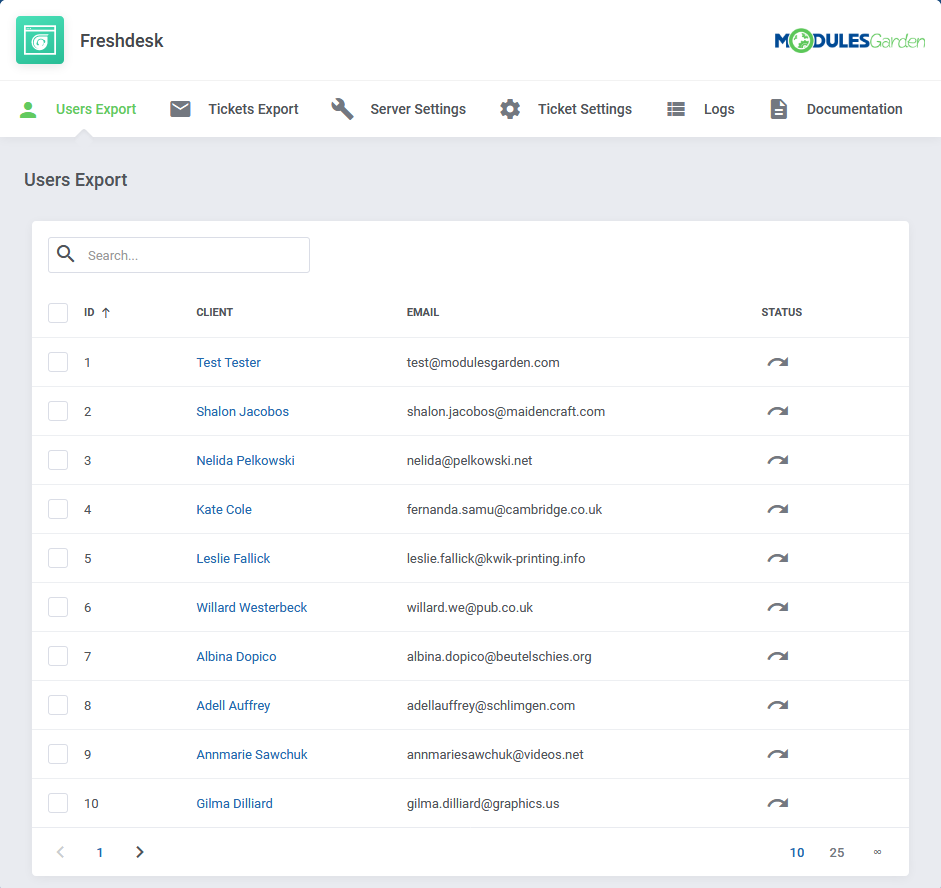This screenshot has height=888, width=941.
Task: Tick the select-all checkbox in table header
Action: (58, 313)
